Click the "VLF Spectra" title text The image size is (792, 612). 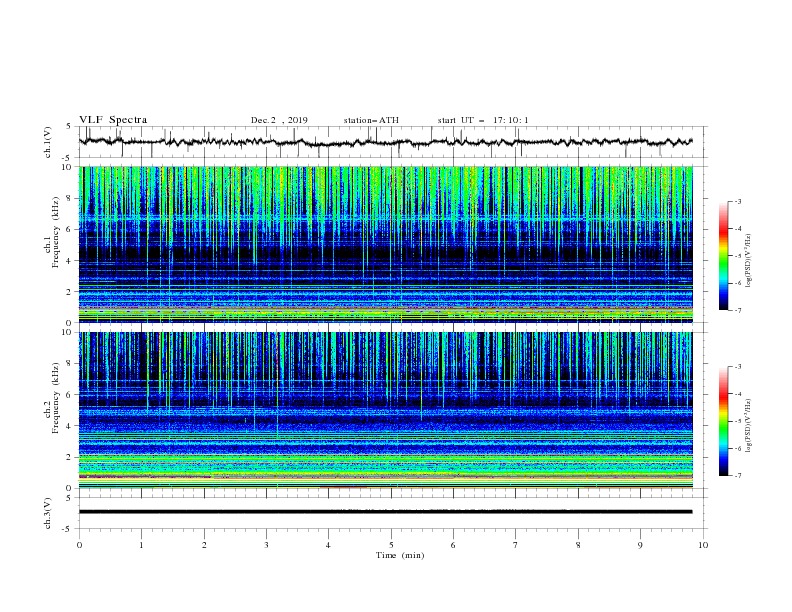tap(113, 120)
